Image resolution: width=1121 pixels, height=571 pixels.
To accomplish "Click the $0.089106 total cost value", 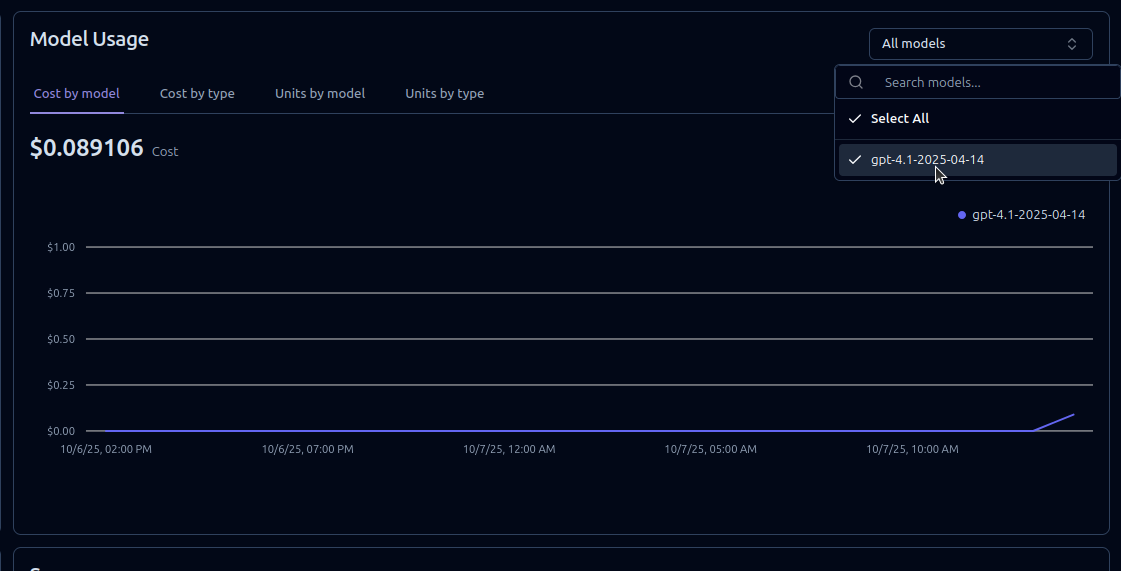I will 87,149.
